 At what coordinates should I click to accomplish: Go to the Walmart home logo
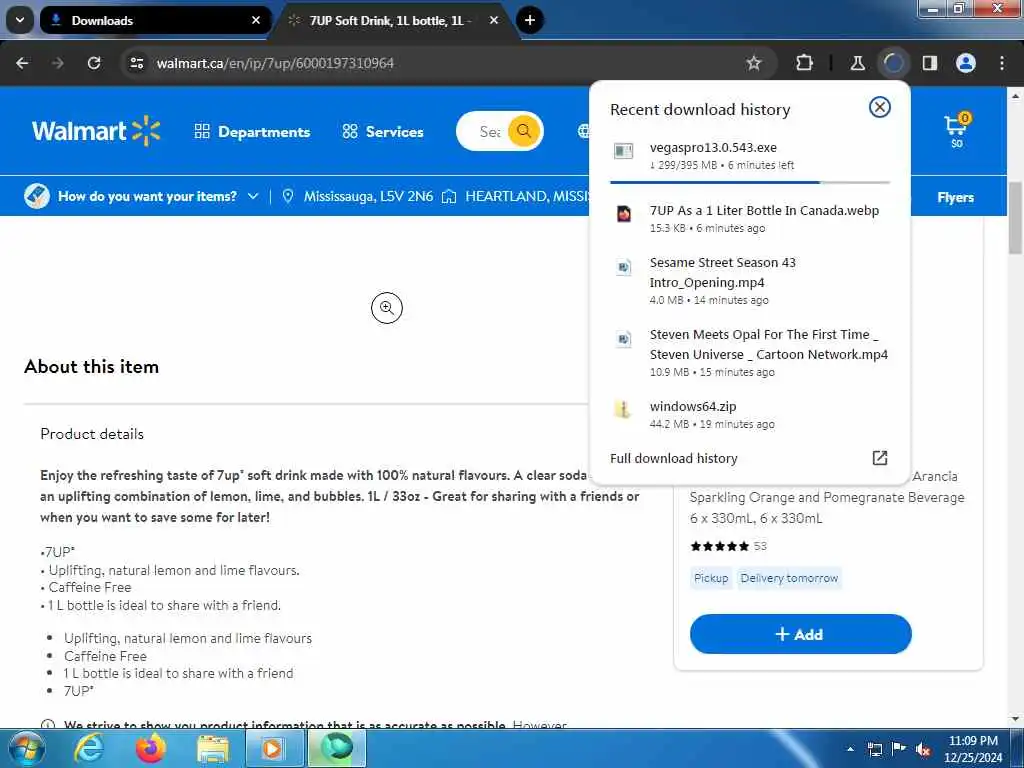96,131
